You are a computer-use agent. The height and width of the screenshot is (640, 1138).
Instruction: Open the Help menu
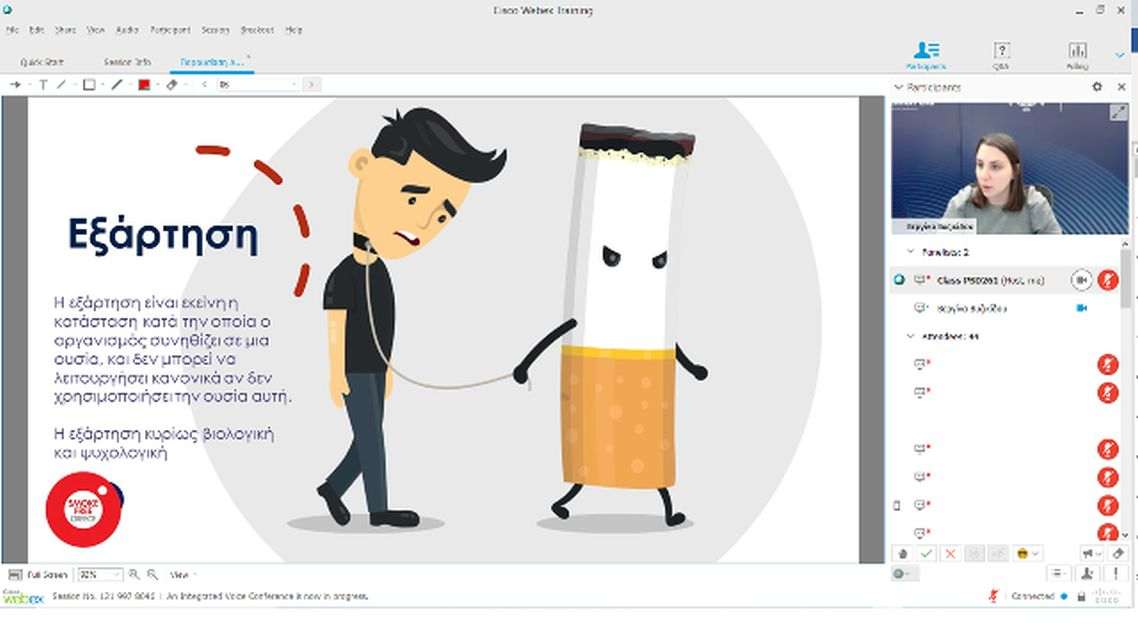click(293, 30)
